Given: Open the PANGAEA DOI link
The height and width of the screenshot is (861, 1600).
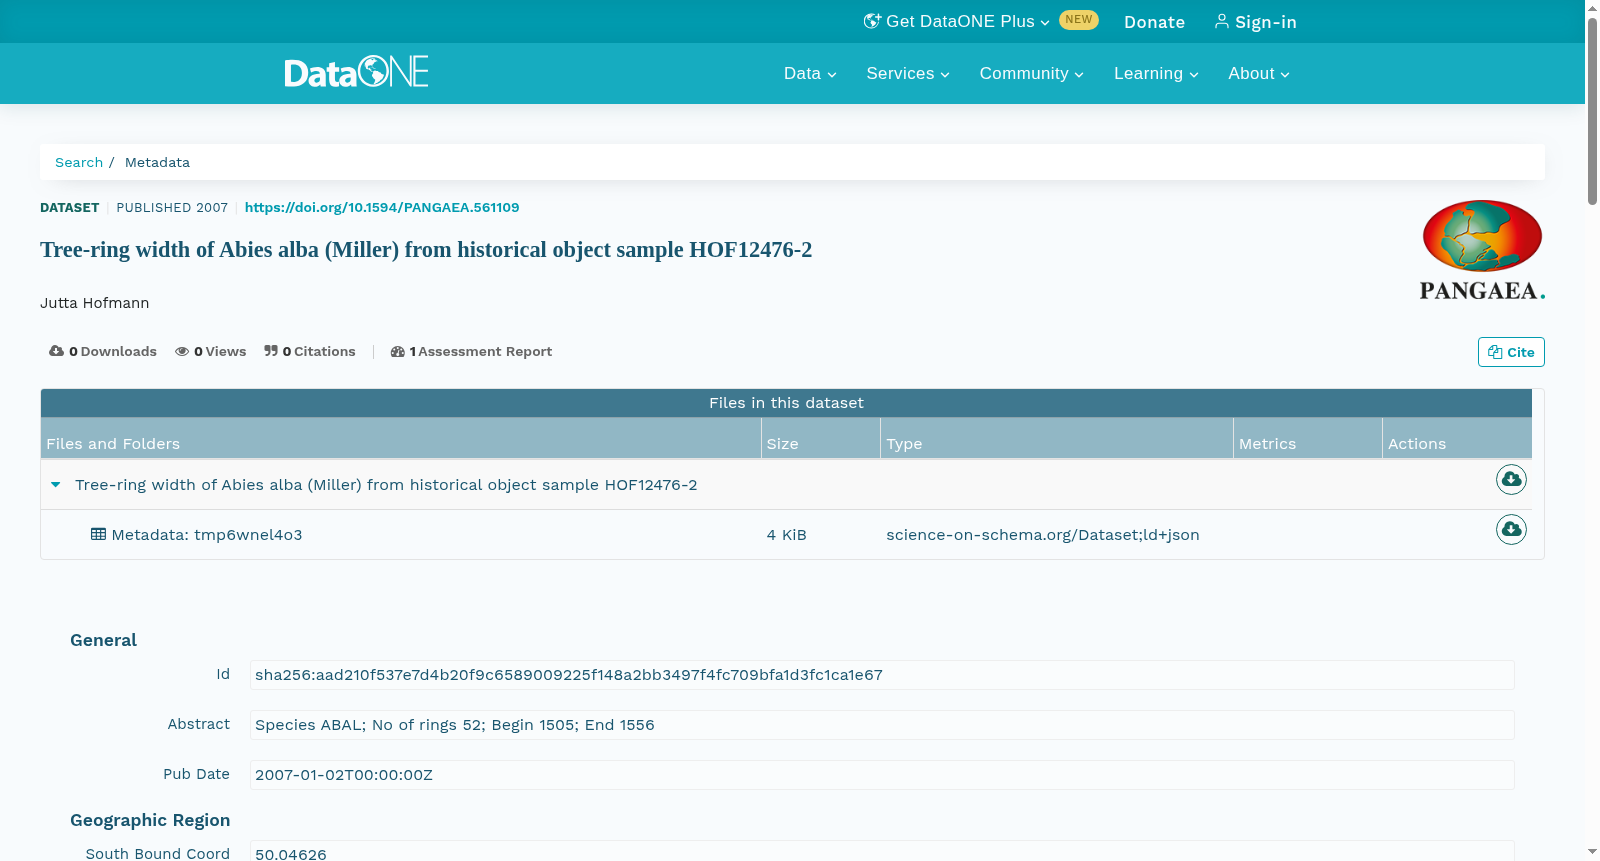Looking at the screenshot, I should click(x=382, y=207).
